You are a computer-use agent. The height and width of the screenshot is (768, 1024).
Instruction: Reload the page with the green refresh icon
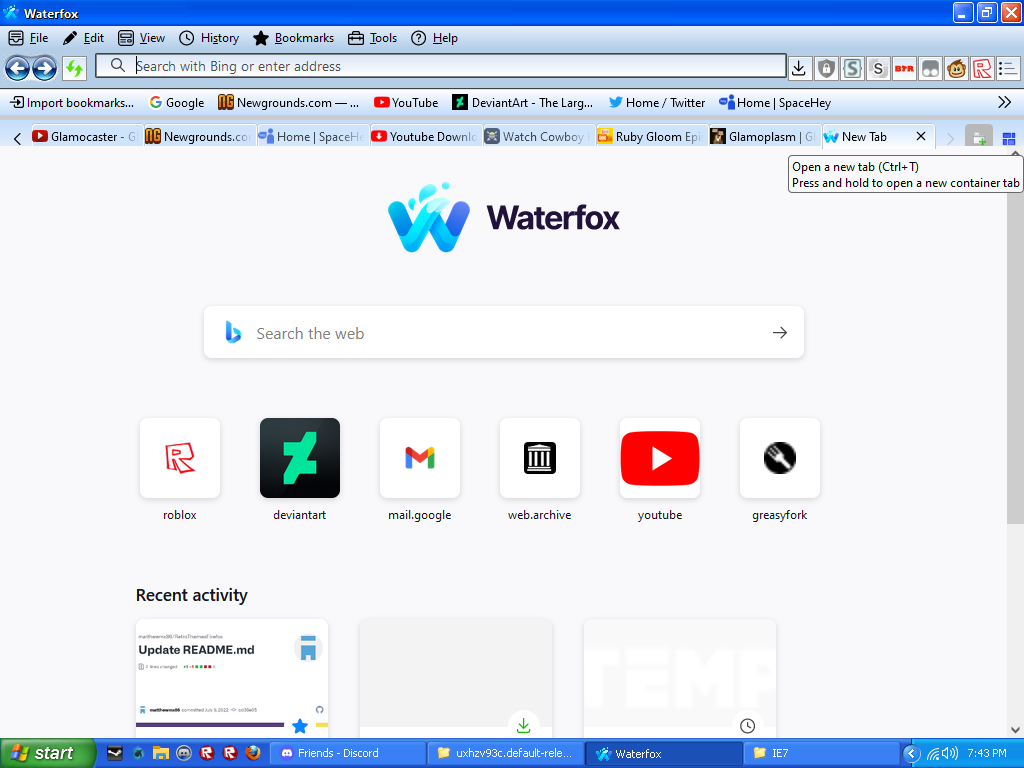(x=74, y=68)
